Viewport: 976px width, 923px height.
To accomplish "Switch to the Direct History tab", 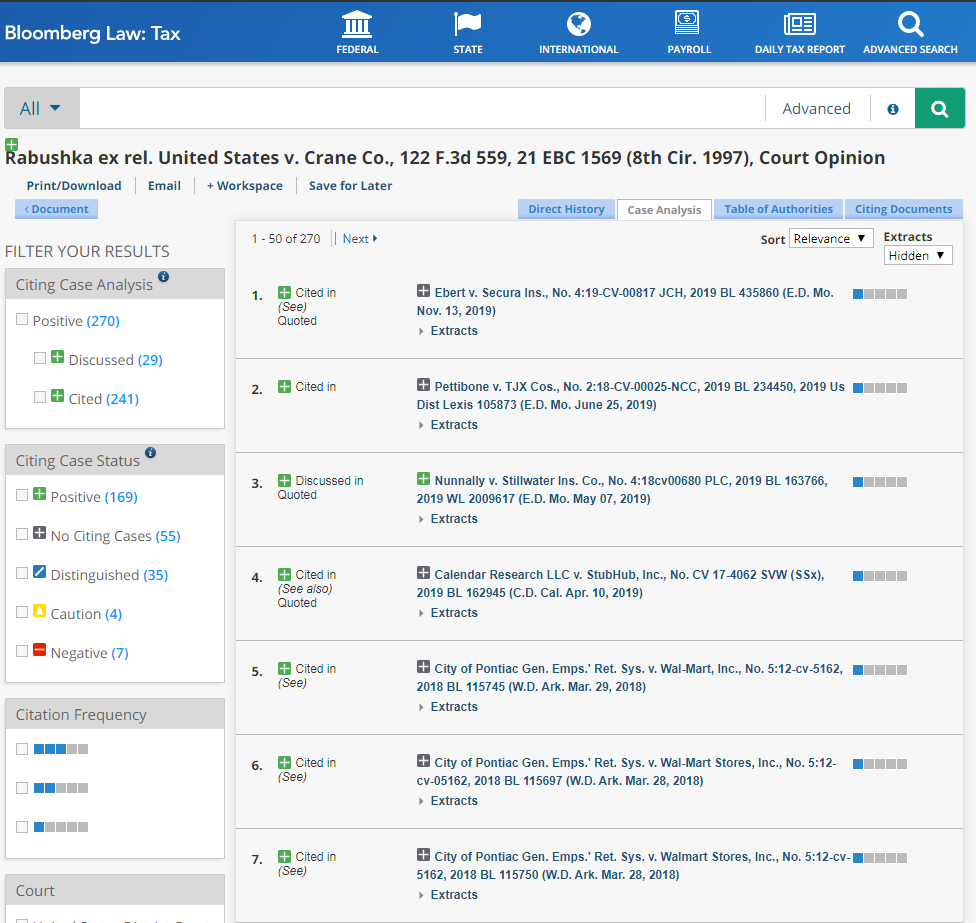I will click(x=566, y=209).
